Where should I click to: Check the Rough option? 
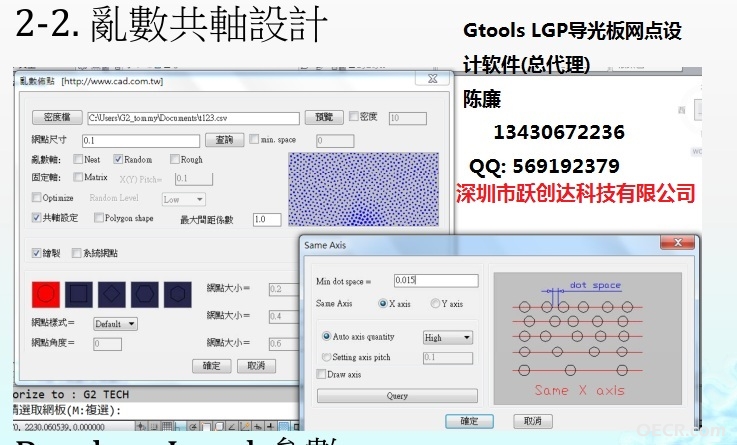[x=175, y=159]
